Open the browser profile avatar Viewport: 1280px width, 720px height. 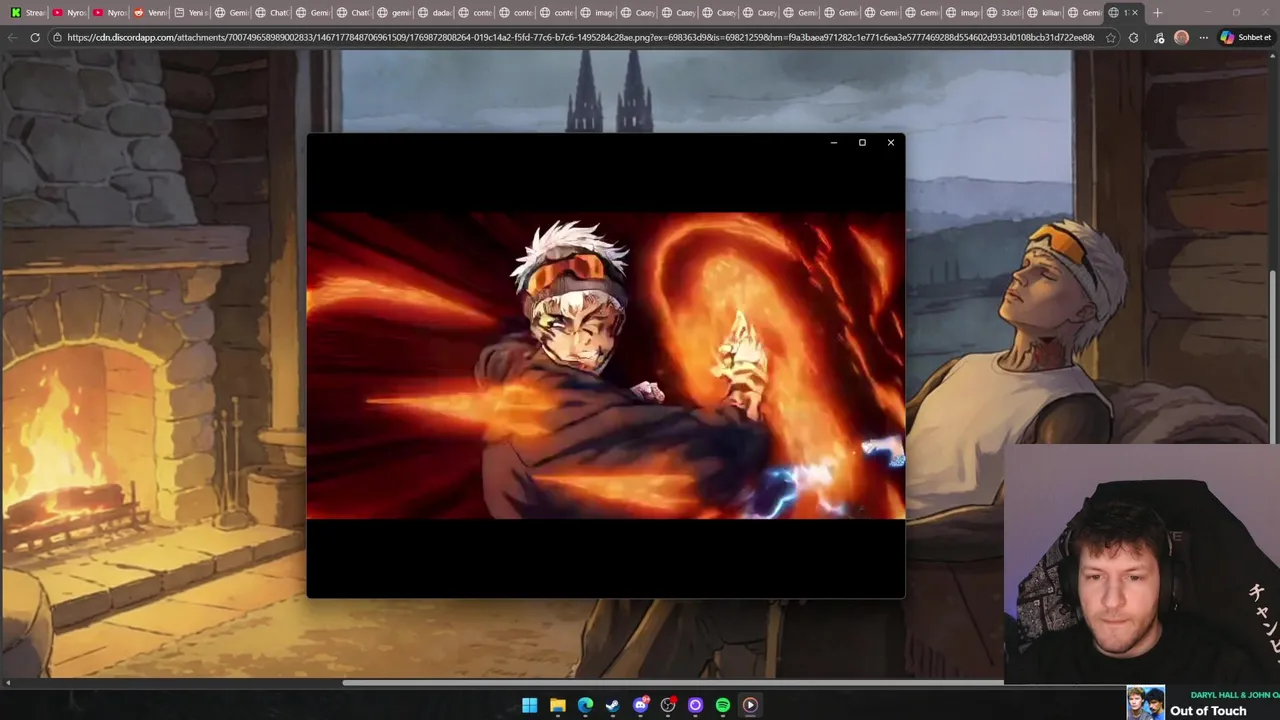pyautogui.click(x=1181, y=37)
